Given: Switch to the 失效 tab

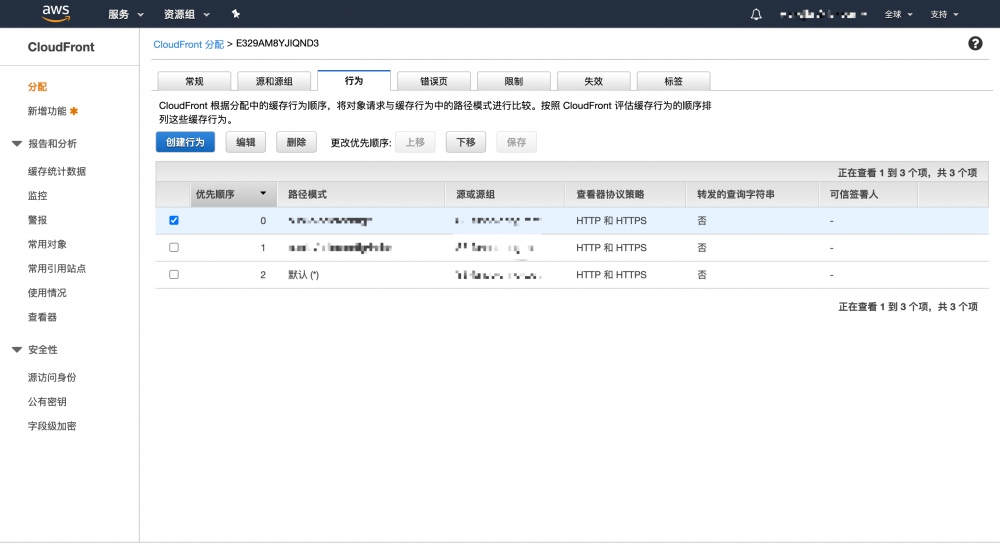Looking at the screenshot, I should click(594, 81).
